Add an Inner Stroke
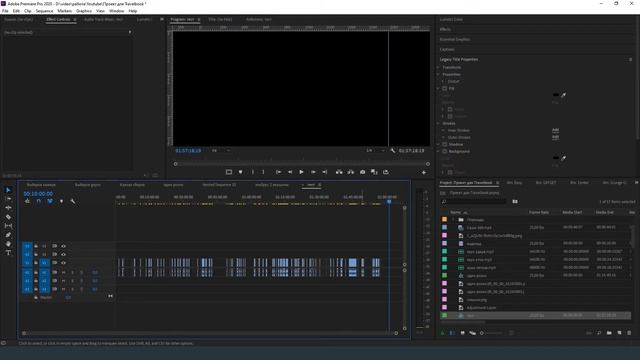Image resolution: width=640 pixels, height=360 pixels. (556, 130)
